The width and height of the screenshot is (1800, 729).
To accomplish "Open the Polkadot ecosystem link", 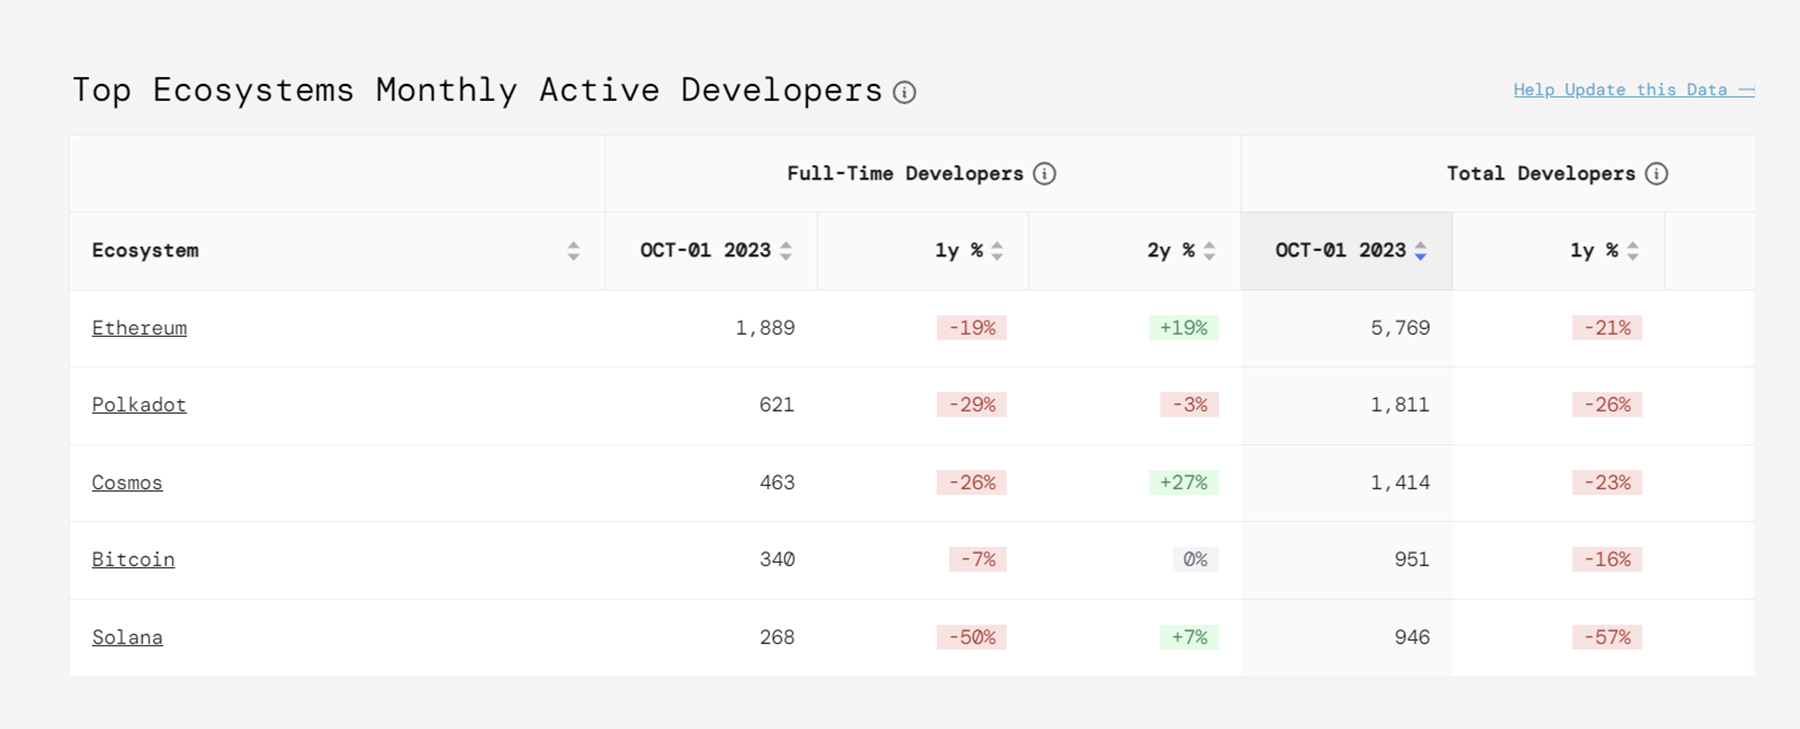I will [x=139, y=405].
